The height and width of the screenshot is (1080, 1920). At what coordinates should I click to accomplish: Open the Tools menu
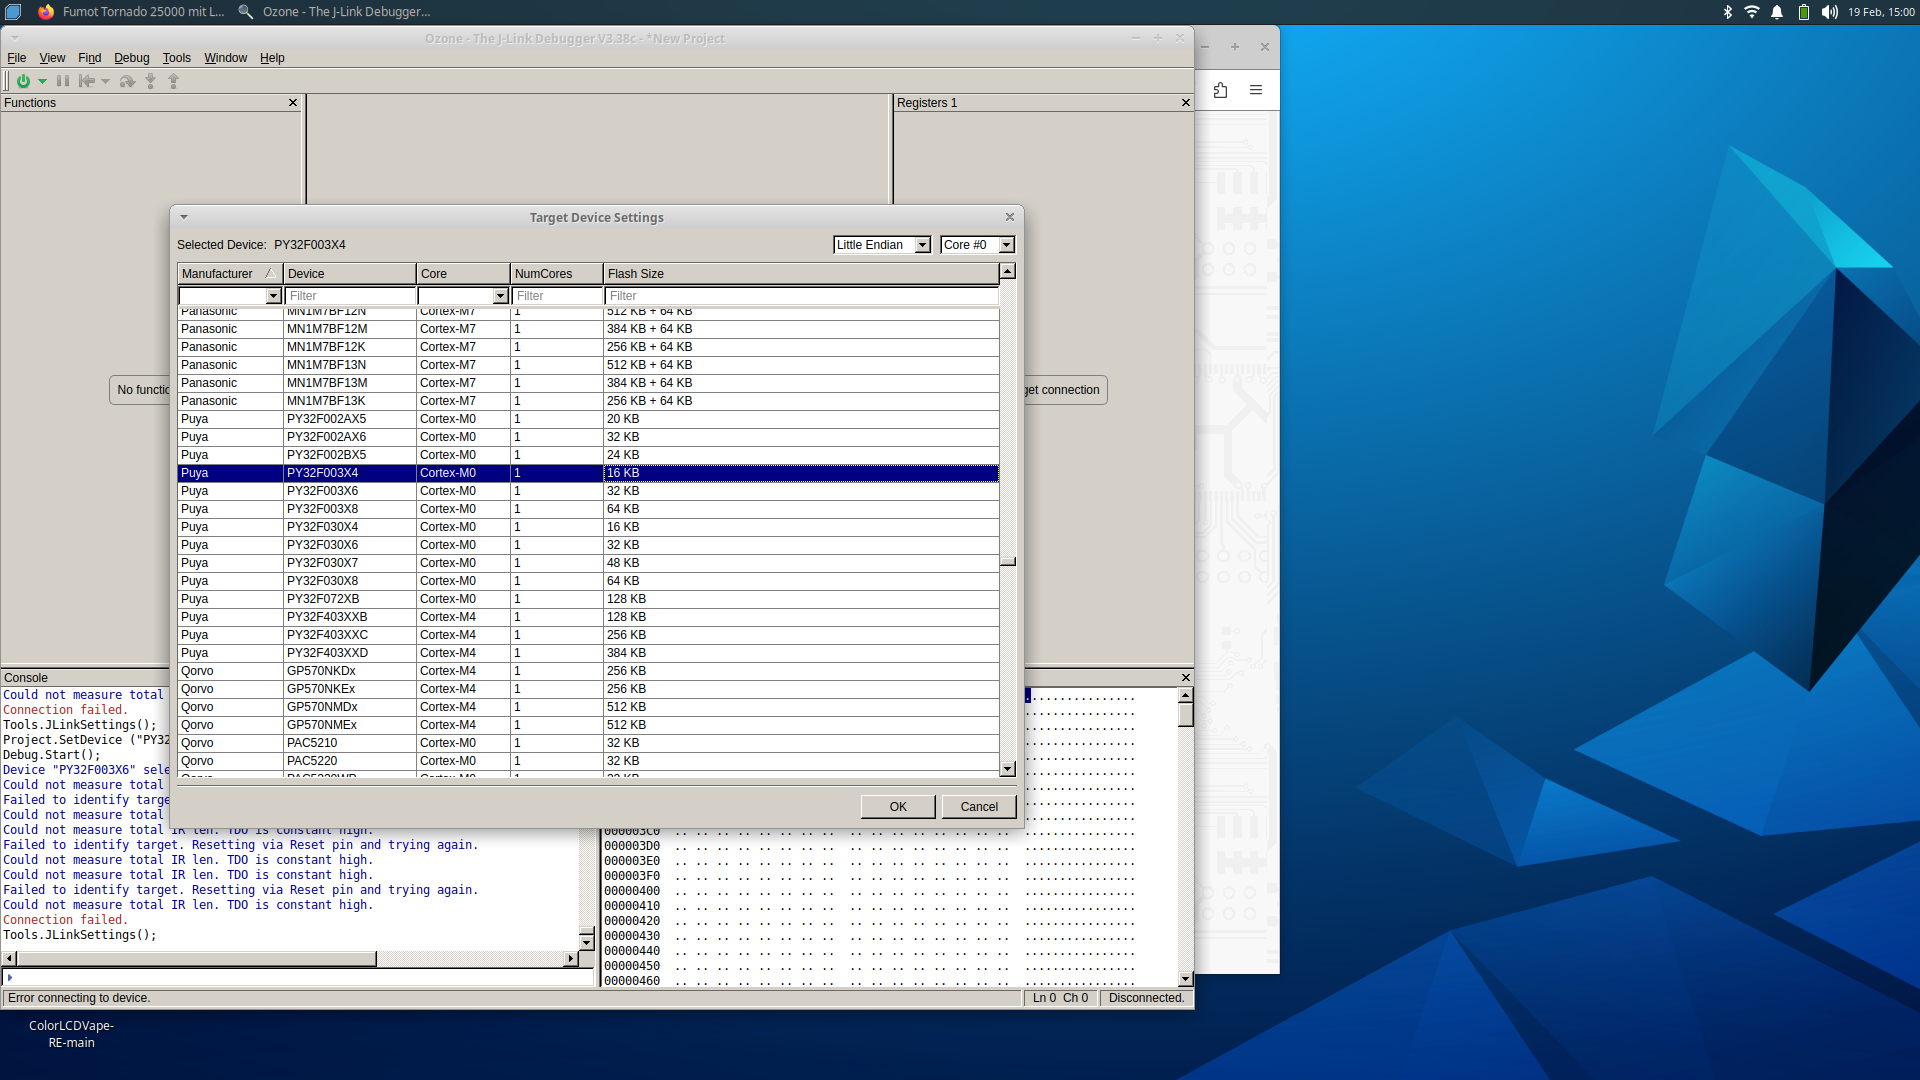pos(176,58)
